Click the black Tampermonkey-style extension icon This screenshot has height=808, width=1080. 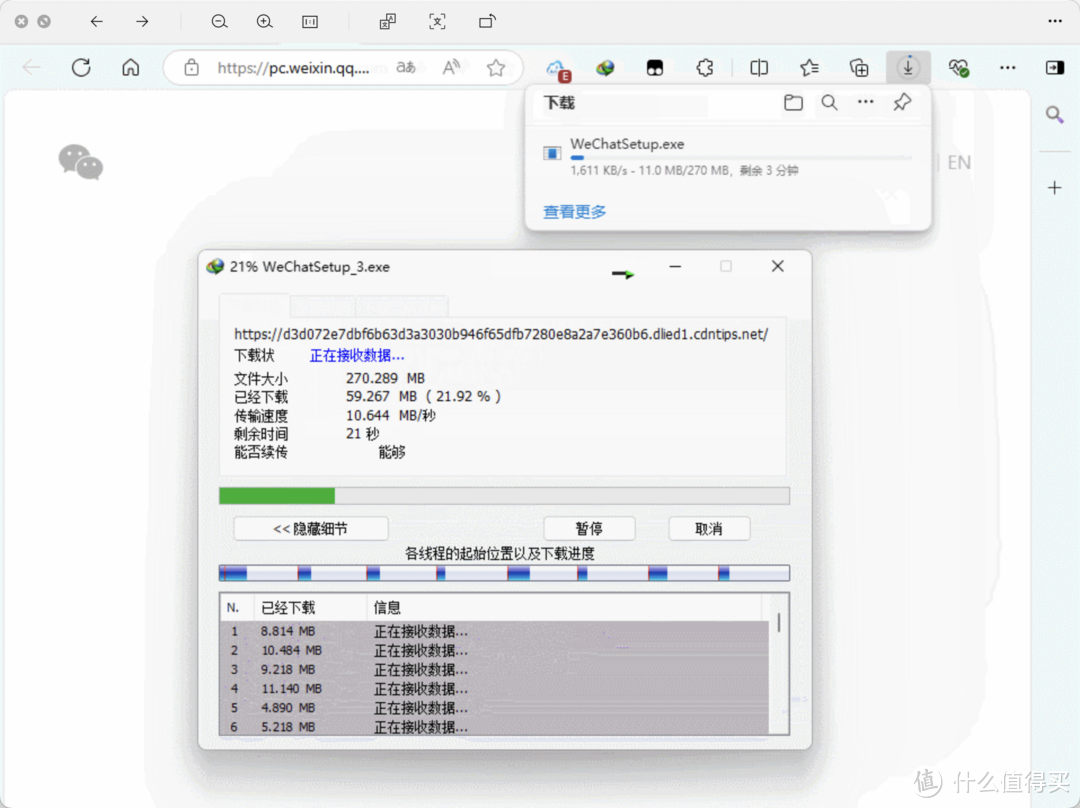[x=655, y=68]
